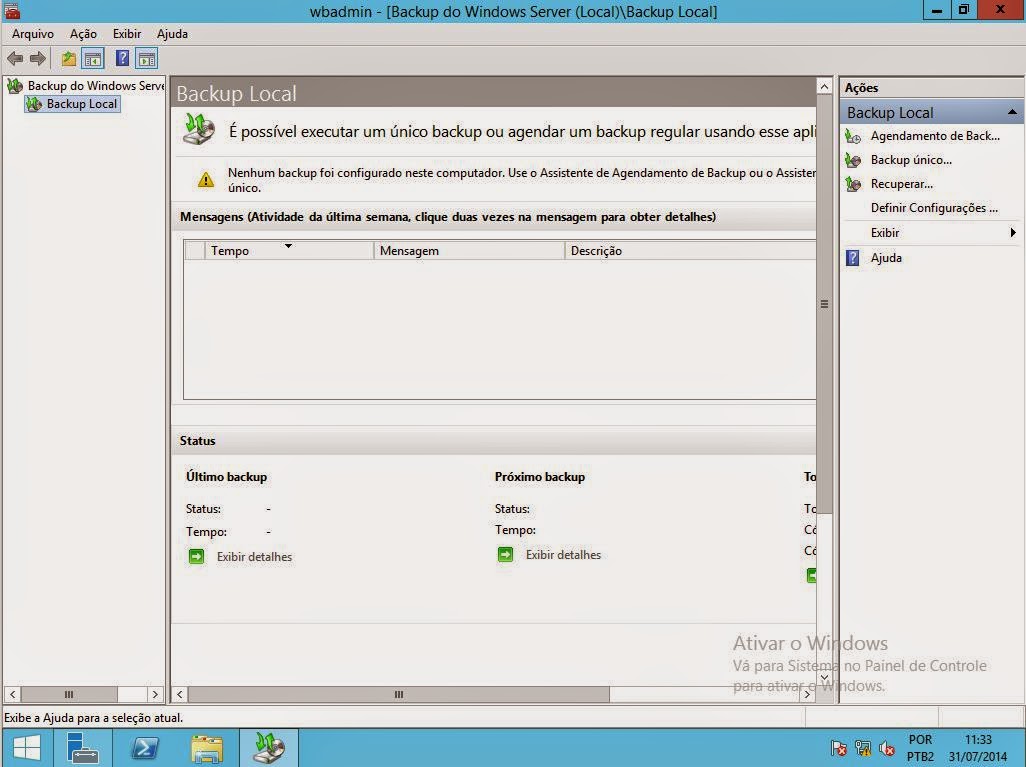Open the Exibir menu in menu bar

tap(127, 34)
